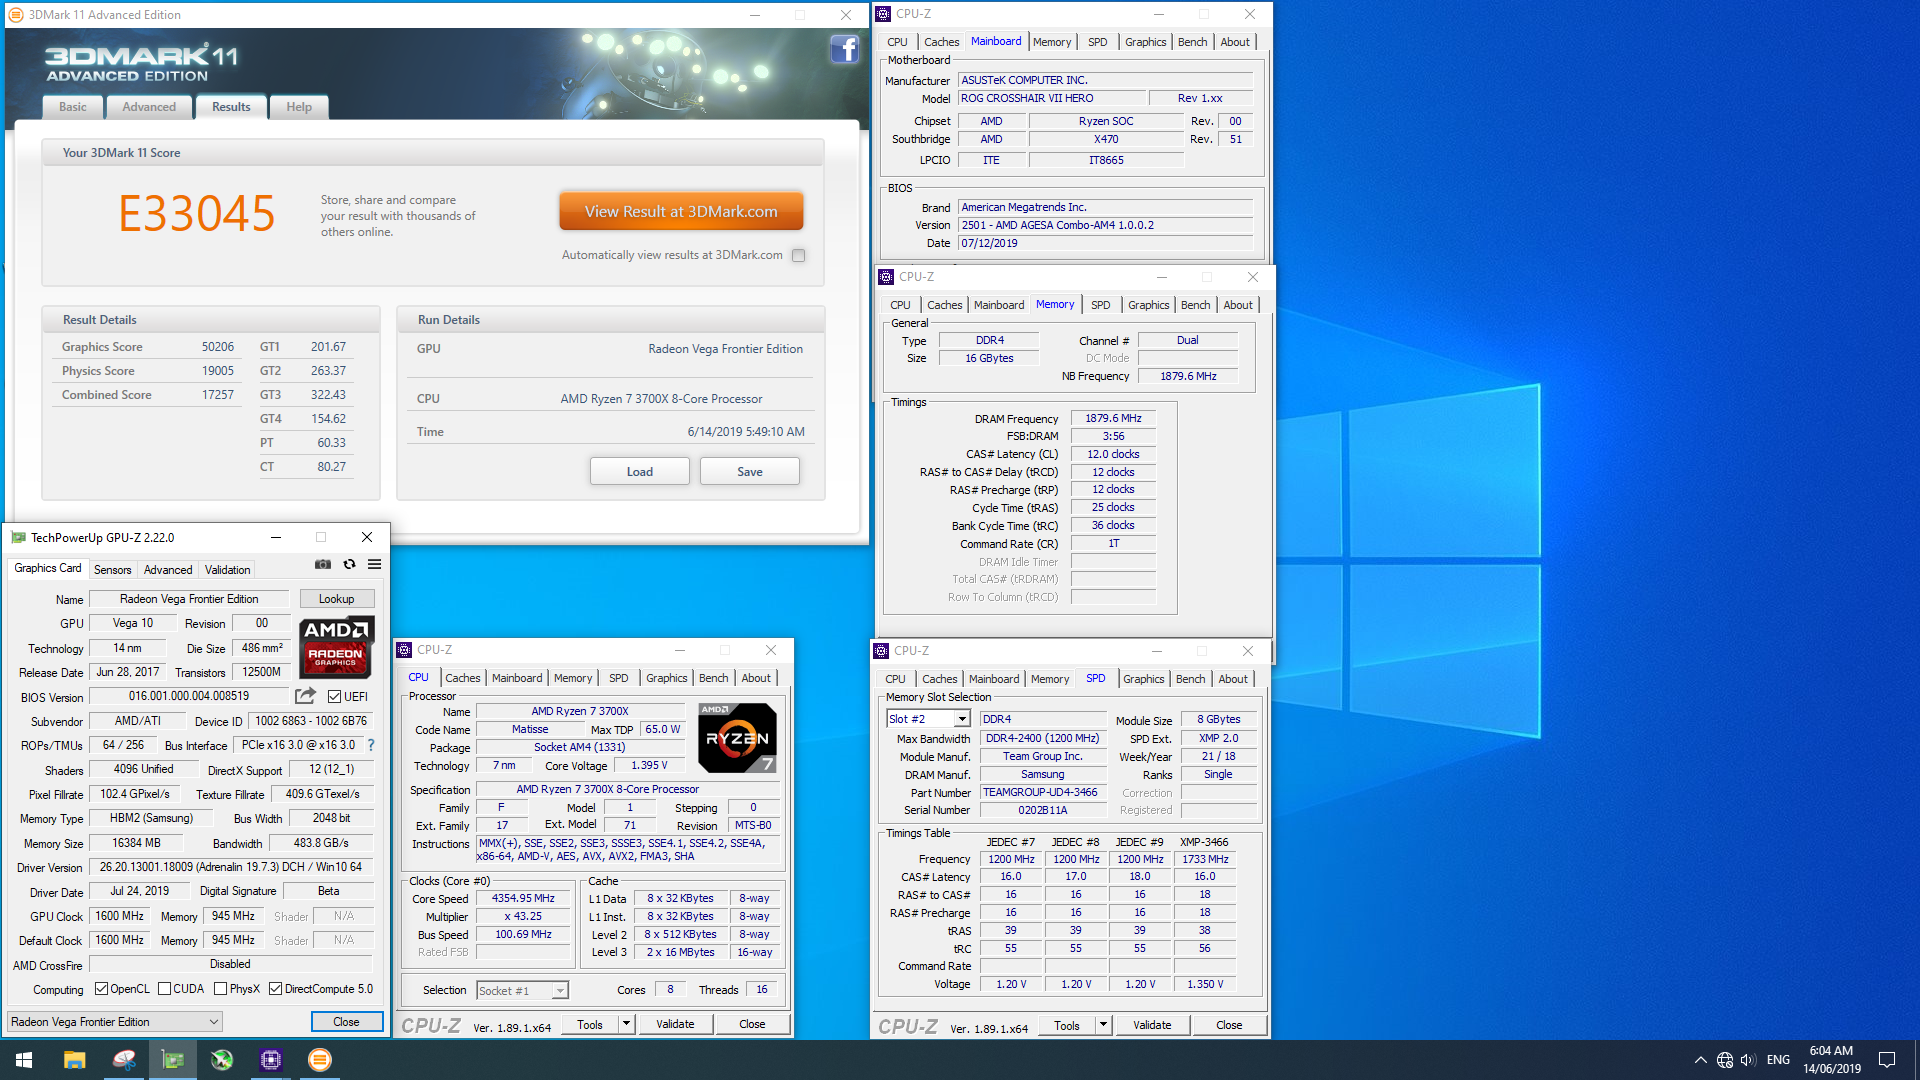Click the AMD Radeon Graphics logo
The image size is (1920, 1080).
[x=337, y=646]
